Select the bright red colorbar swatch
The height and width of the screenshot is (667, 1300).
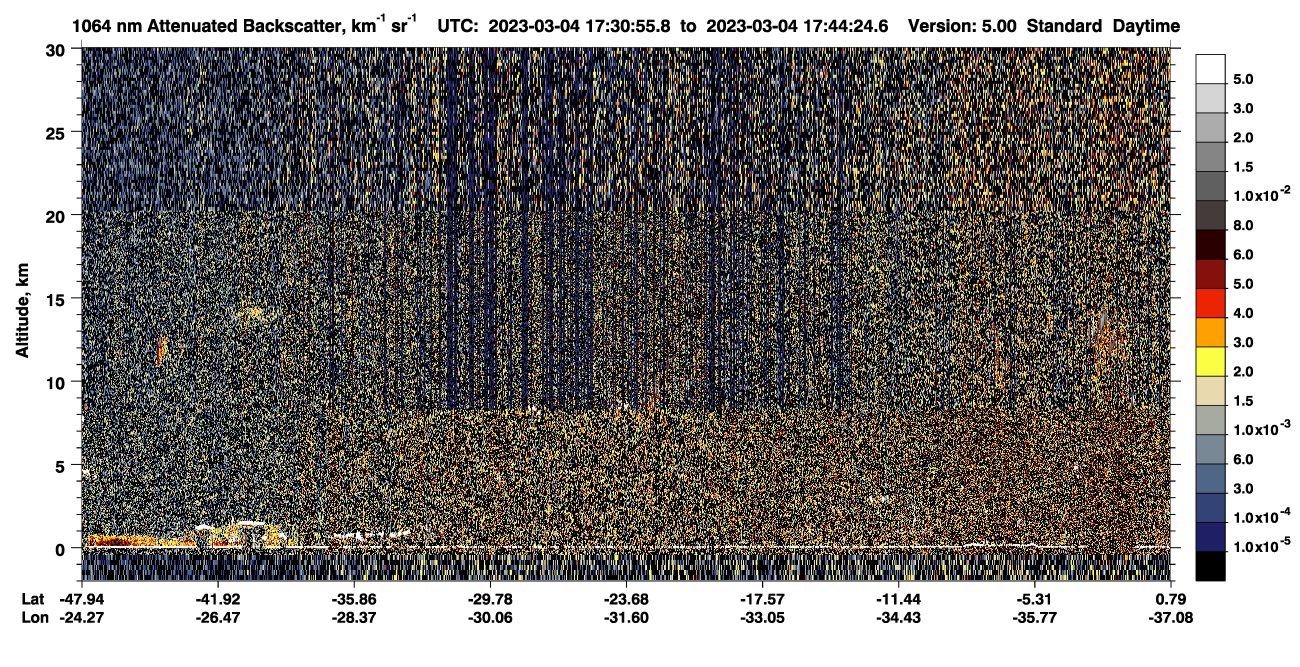pyautogui.click(x=1210, y=303)
